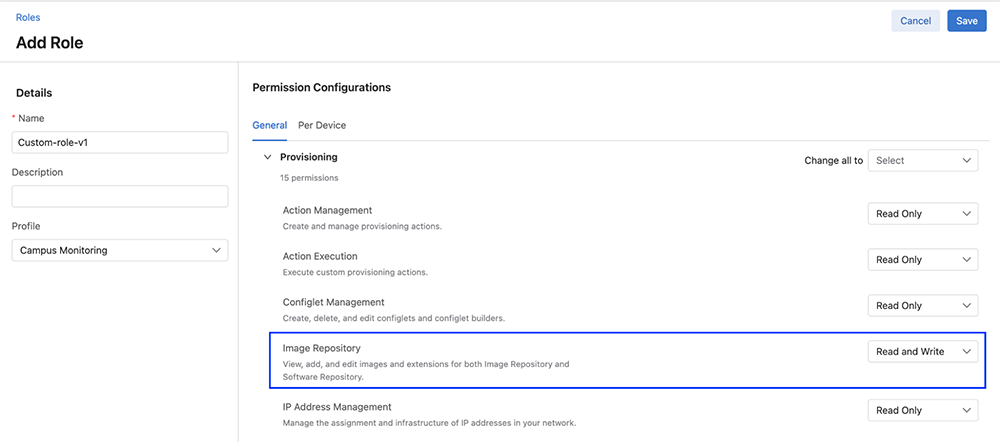Click the Image Repository description text
1000x442 pixels.
(x=426, y=371)
